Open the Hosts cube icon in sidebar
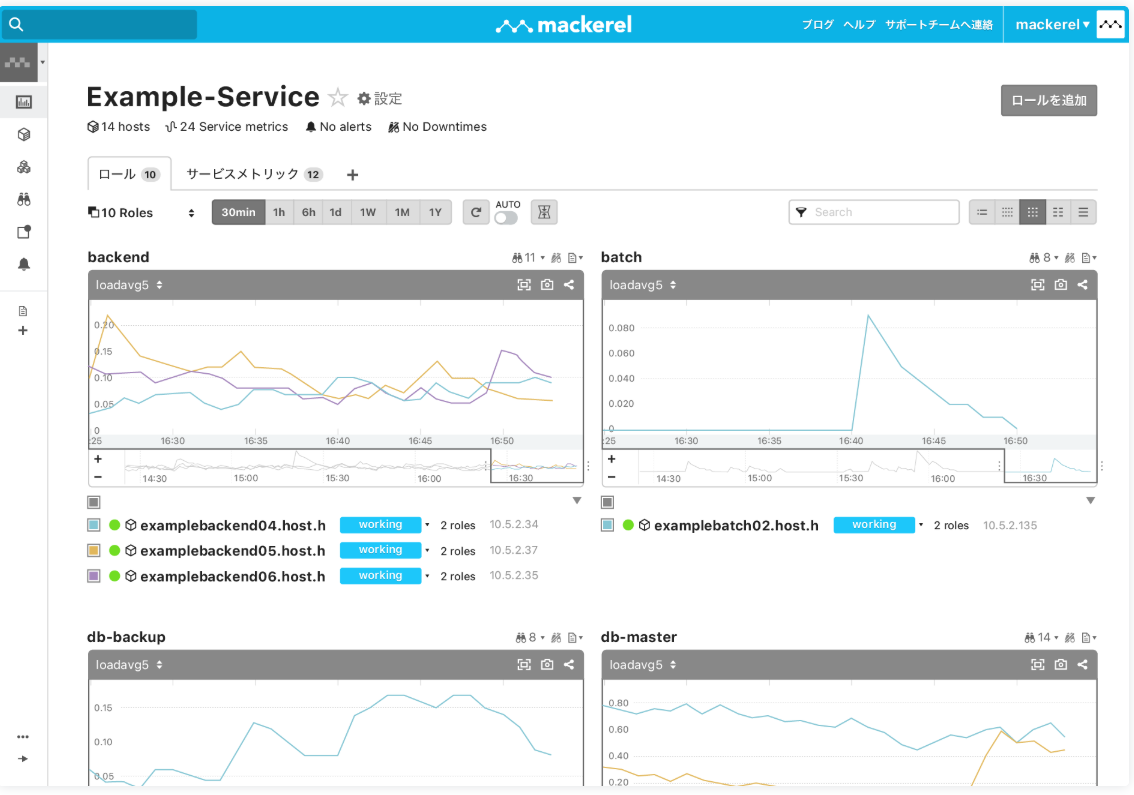Screen dimensions: 1134x795 pyautogui.click(x=24, y=135)
